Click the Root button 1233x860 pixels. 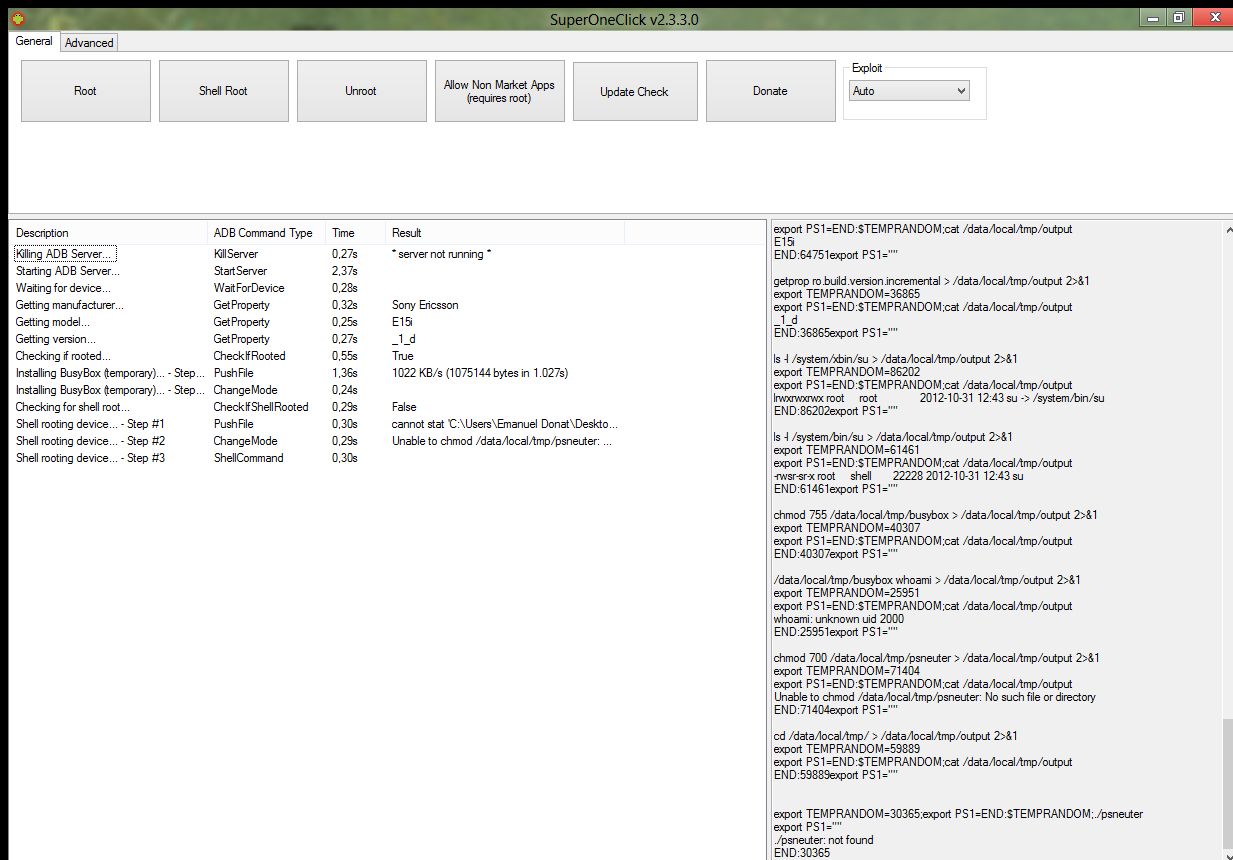coord(86,91)
